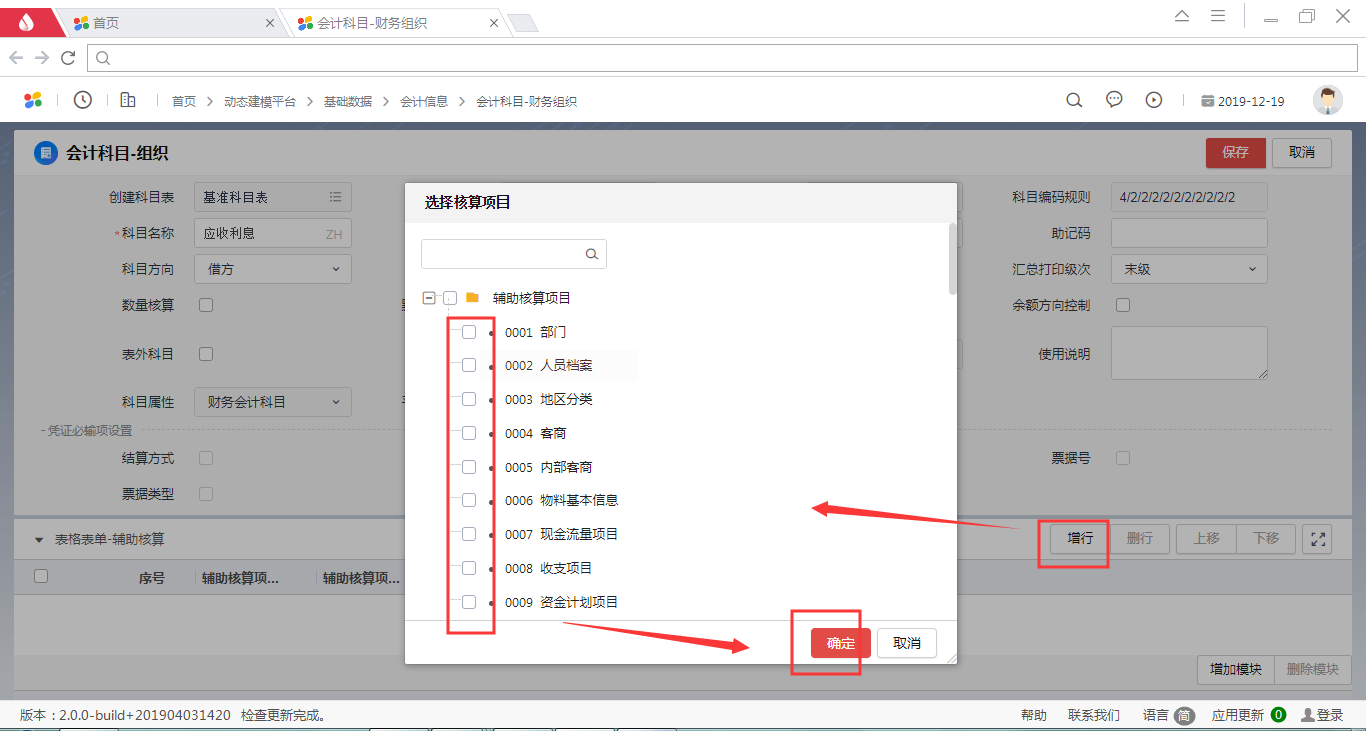Click fullscreen expand icon beside 下移

pos(1318,539)
